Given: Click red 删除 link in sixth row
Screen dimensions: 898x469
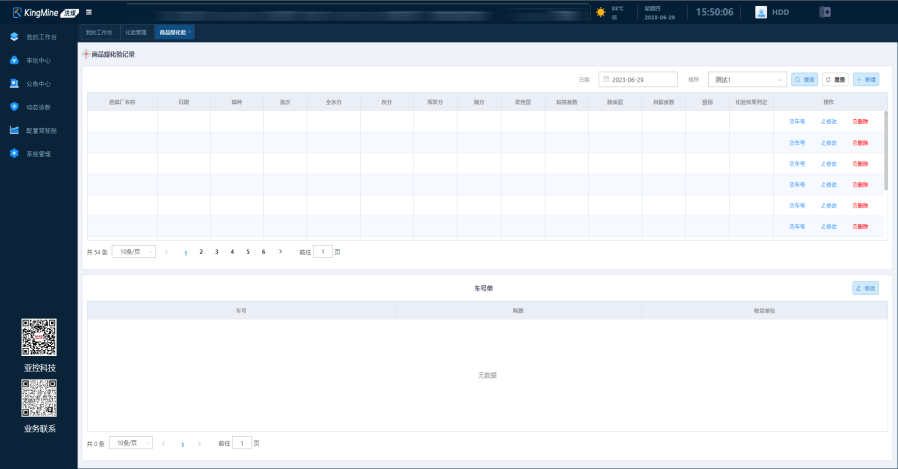Looking at the screenshot, I should pos(860,226).
